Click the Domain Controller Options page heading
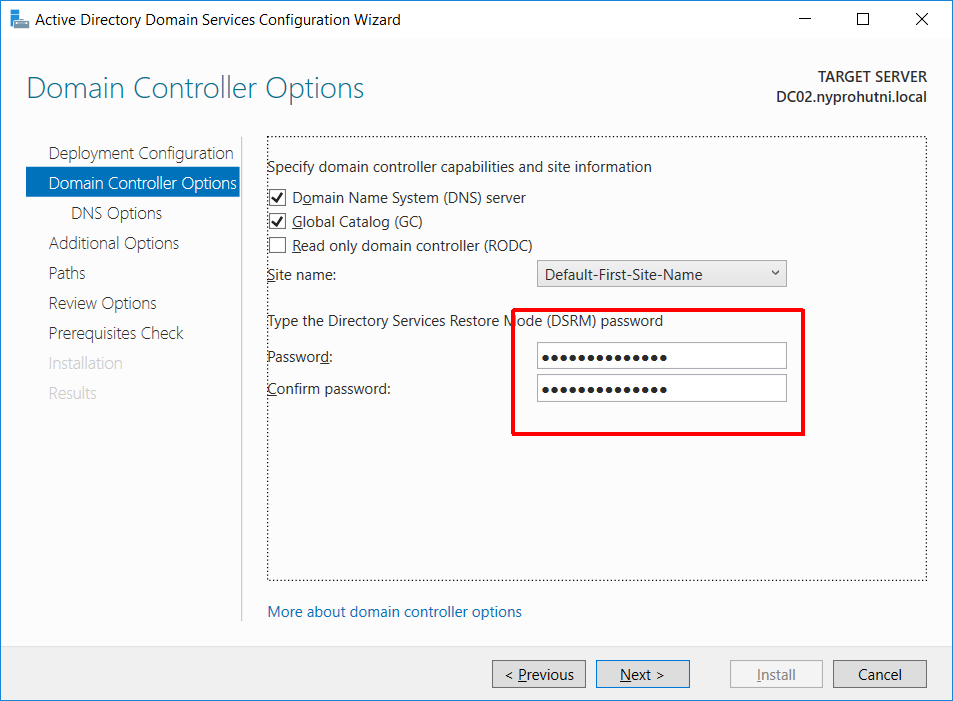The height and width of the screenshot is (701, 953). 195,88
